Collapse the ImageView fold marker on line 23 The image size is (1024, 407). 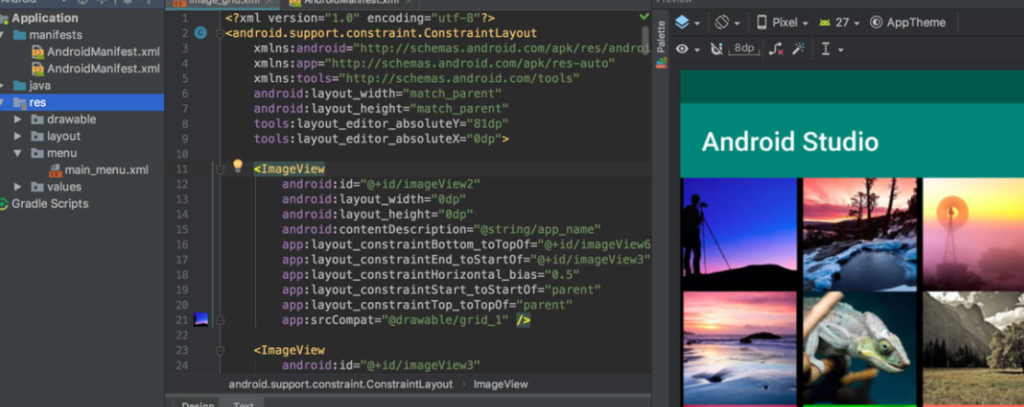(x=220, y=350)
